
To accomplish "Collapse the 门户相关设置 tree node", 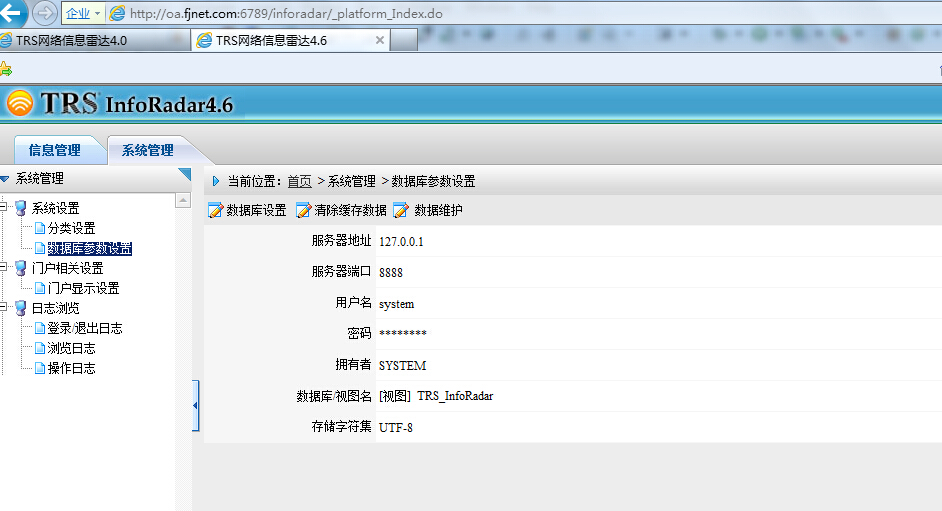I will (x=3, y=267).
